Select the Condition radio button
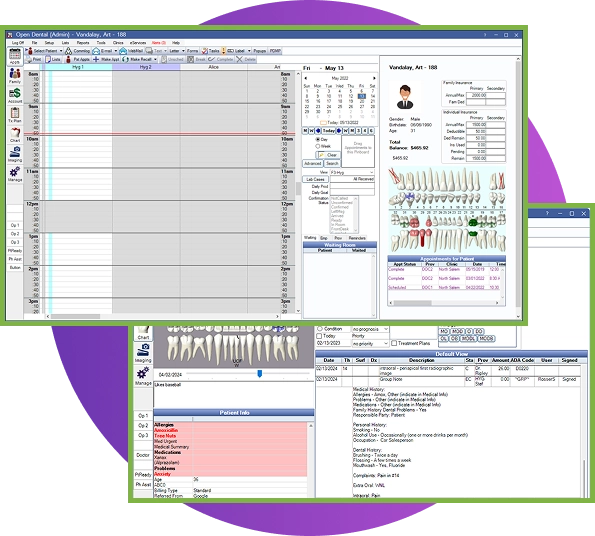This screenshot has width=595, height=536. click(320, 329)
